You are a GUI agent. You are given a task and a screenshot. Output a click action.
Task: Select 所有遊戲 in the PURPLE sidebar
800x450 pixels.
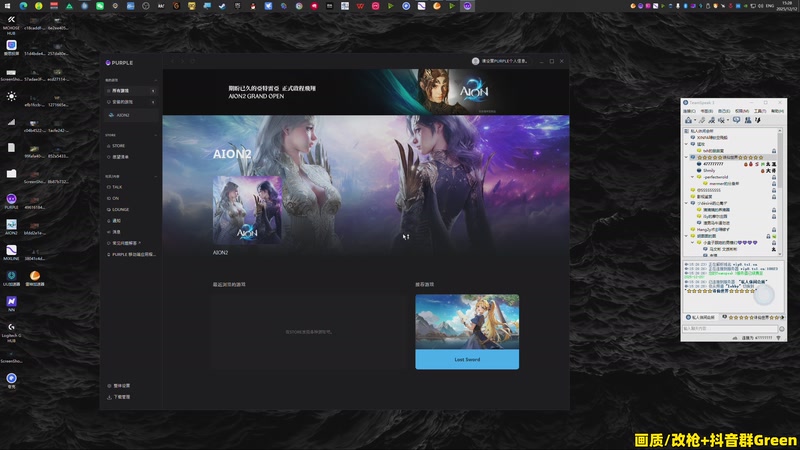point(131,91)
